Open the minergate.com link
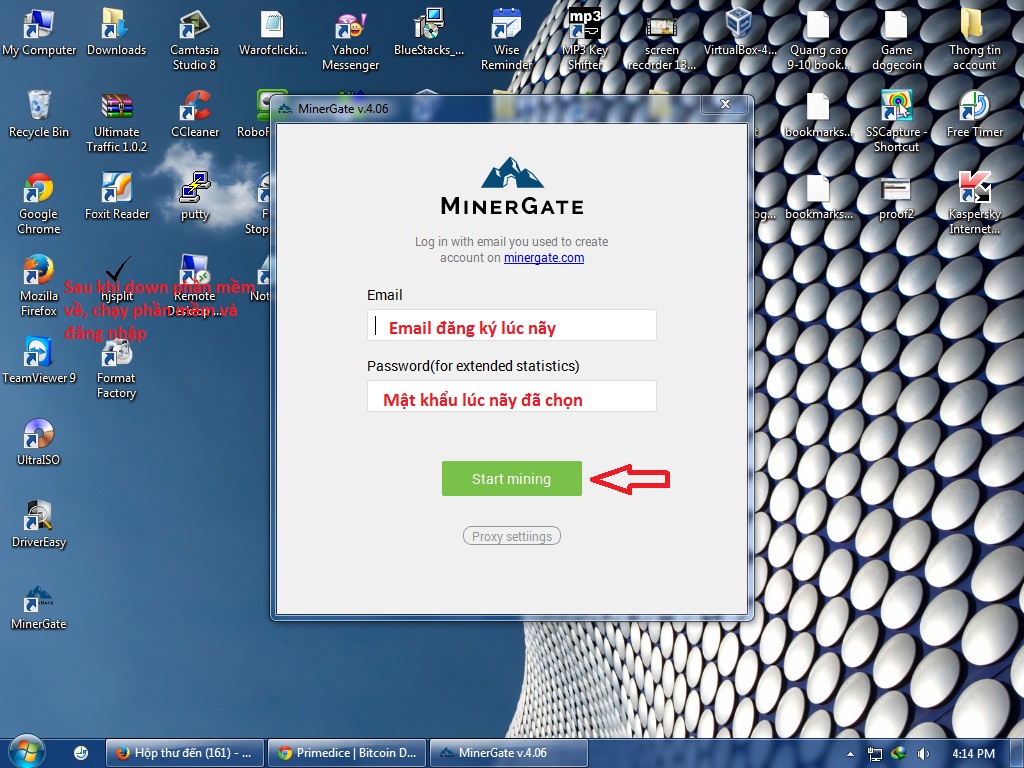The width and height of the screenshot is (1024, 768). pyautogui.click(x=544, y=258)
